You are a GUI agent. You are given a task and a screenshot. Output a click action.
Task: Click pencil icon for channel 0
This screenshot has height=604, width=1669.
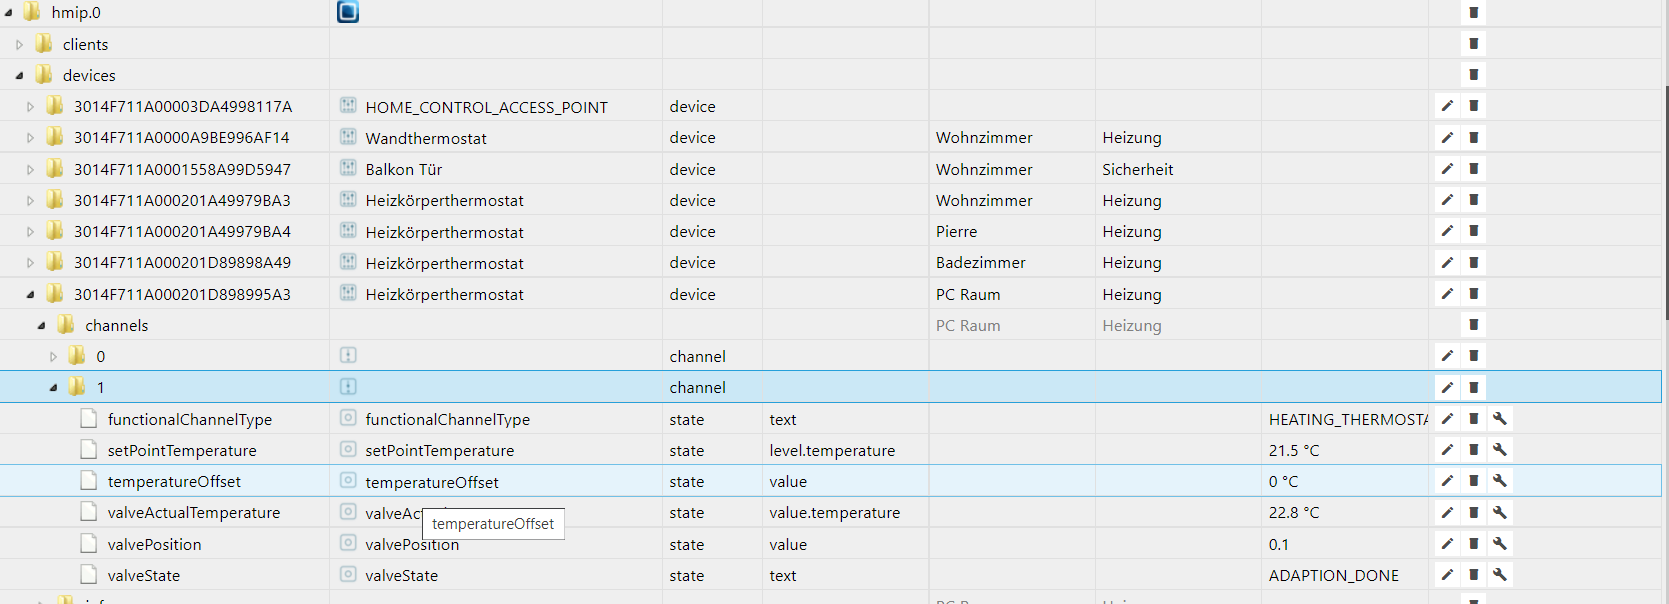1447,356
